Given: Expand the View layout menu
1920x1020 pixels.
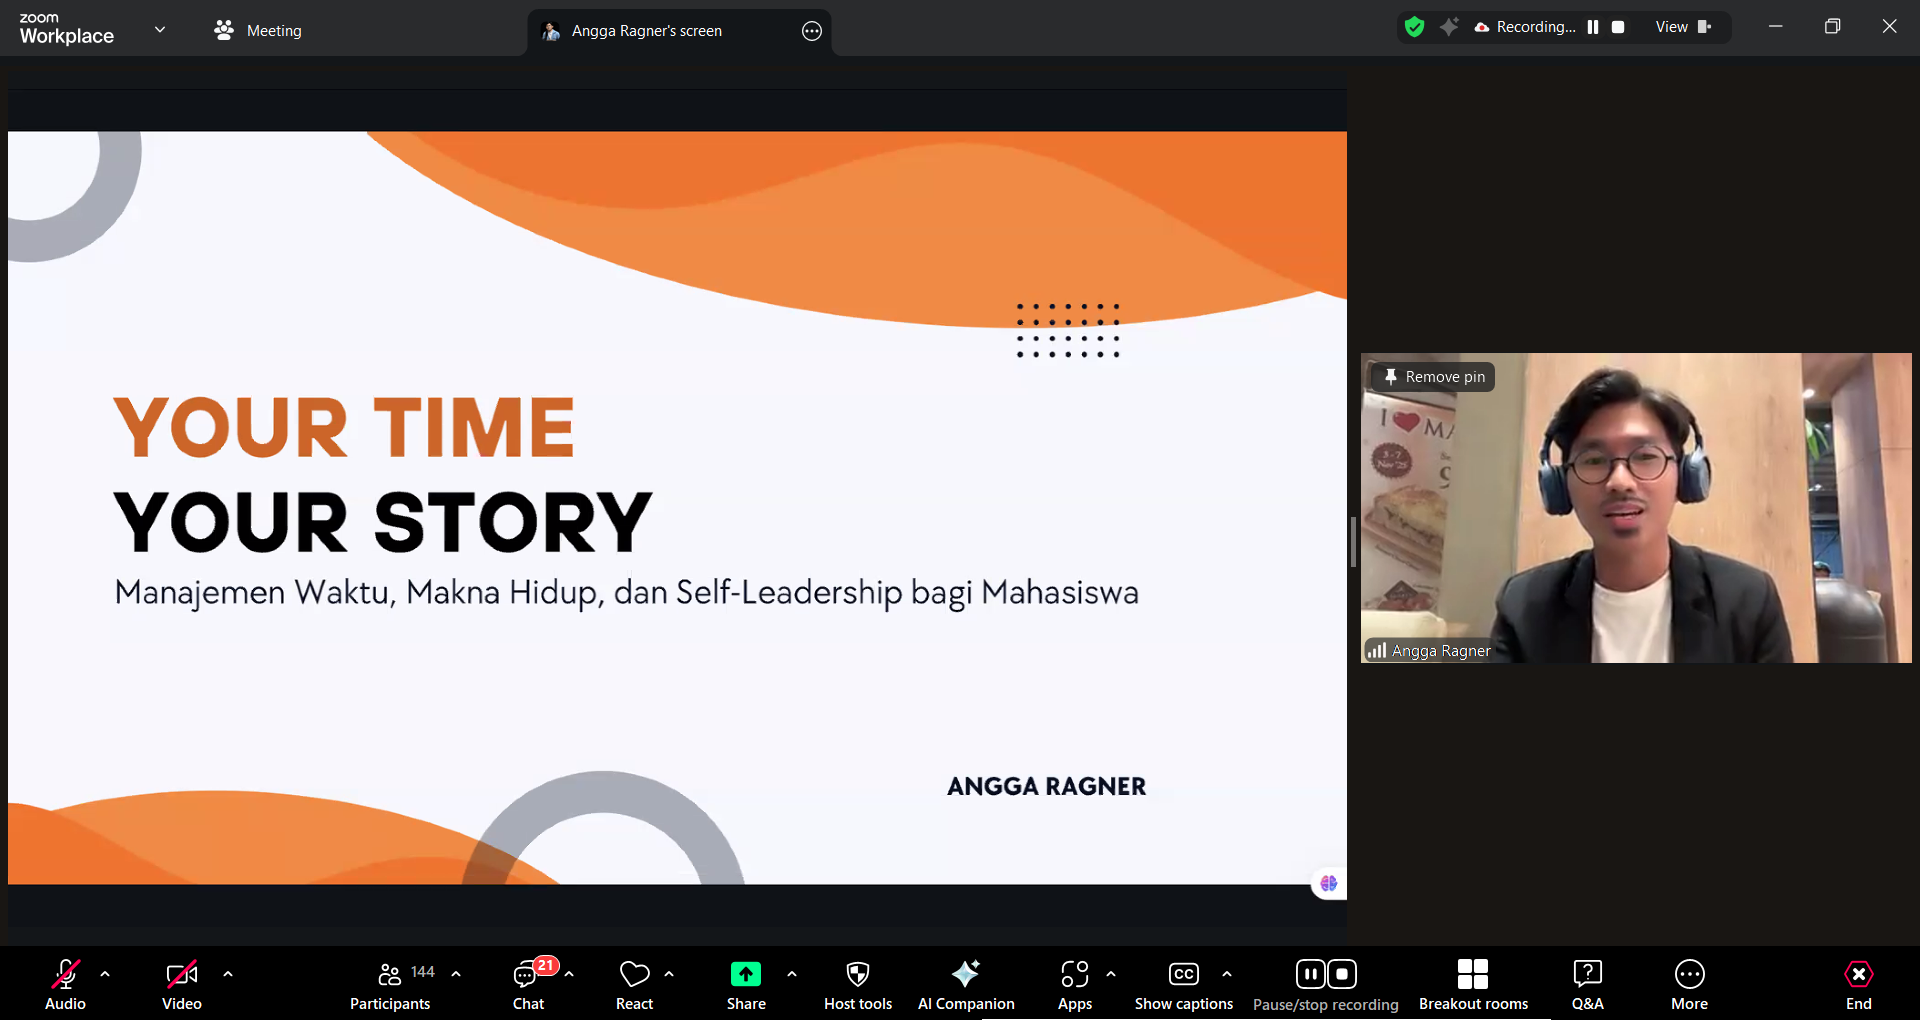Looking at the screenshot, I should point(1683,27).
